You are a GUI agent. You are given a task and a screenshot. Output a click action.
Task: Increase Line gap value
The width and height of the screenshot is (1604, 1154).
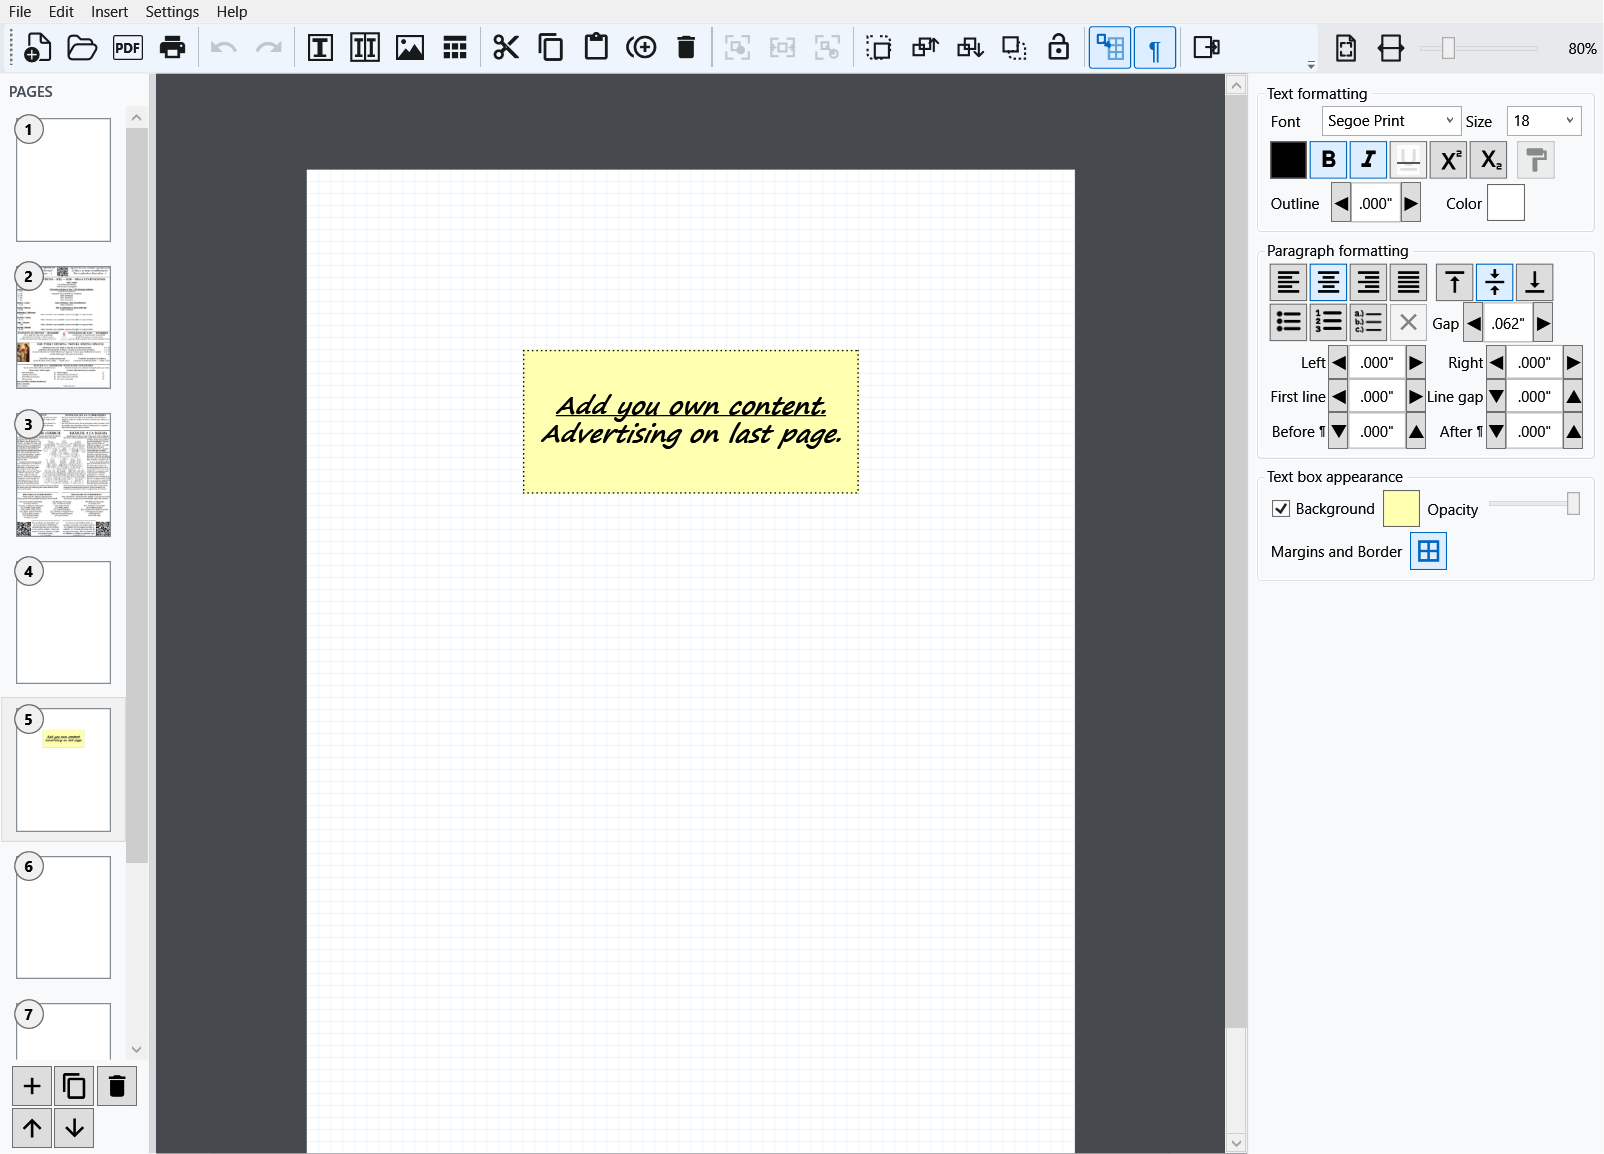pos(1573,397)
